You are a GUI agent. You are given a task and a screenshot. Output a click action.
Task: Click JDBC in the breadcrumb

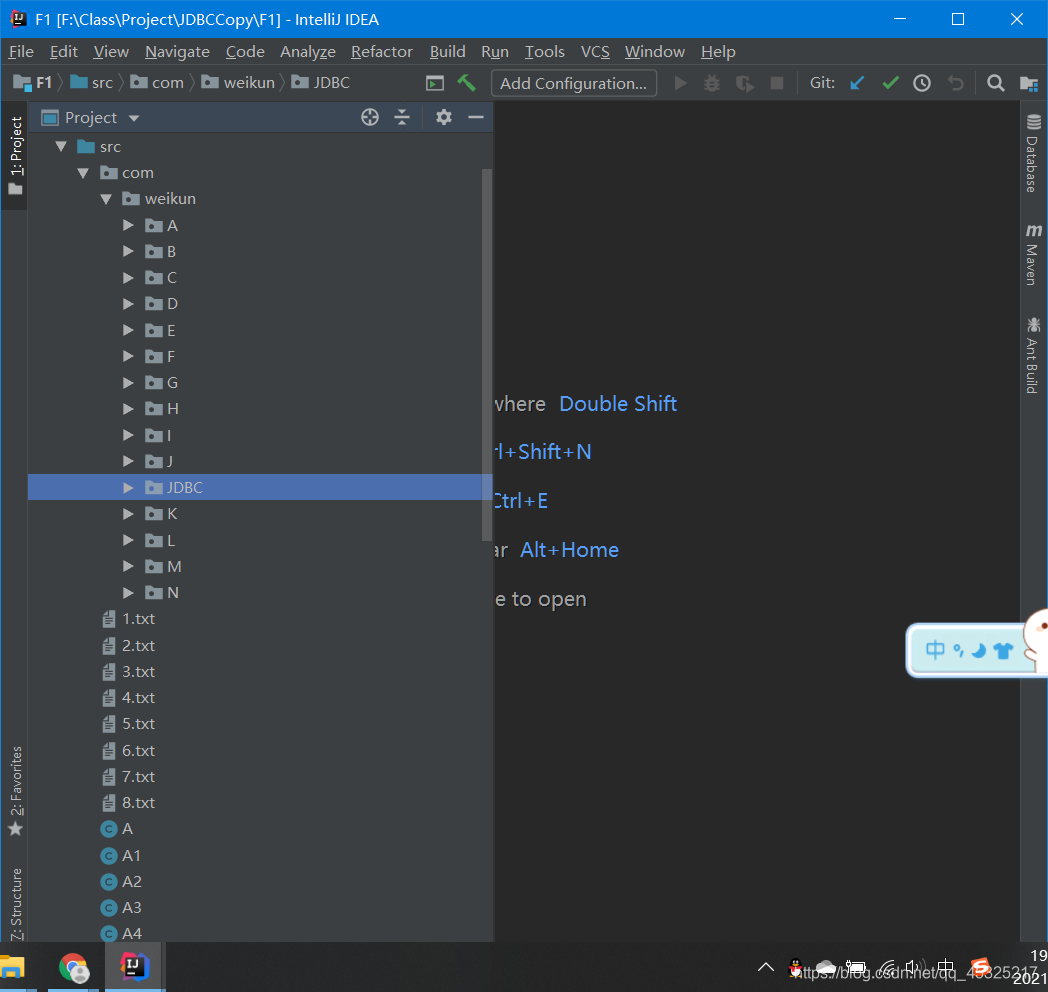(x=321, y=83)
